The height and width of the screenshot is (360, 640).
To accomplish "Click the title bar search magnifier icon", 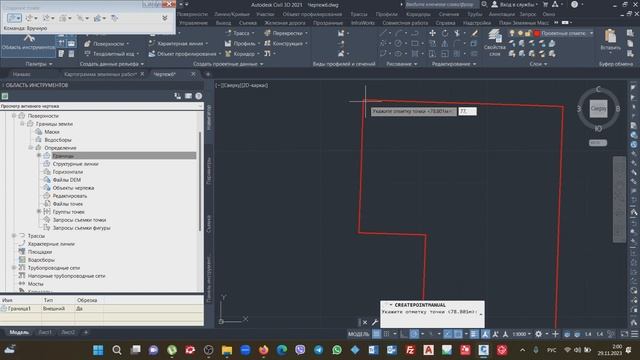I will pyautogui.click(x=484, y=4).
